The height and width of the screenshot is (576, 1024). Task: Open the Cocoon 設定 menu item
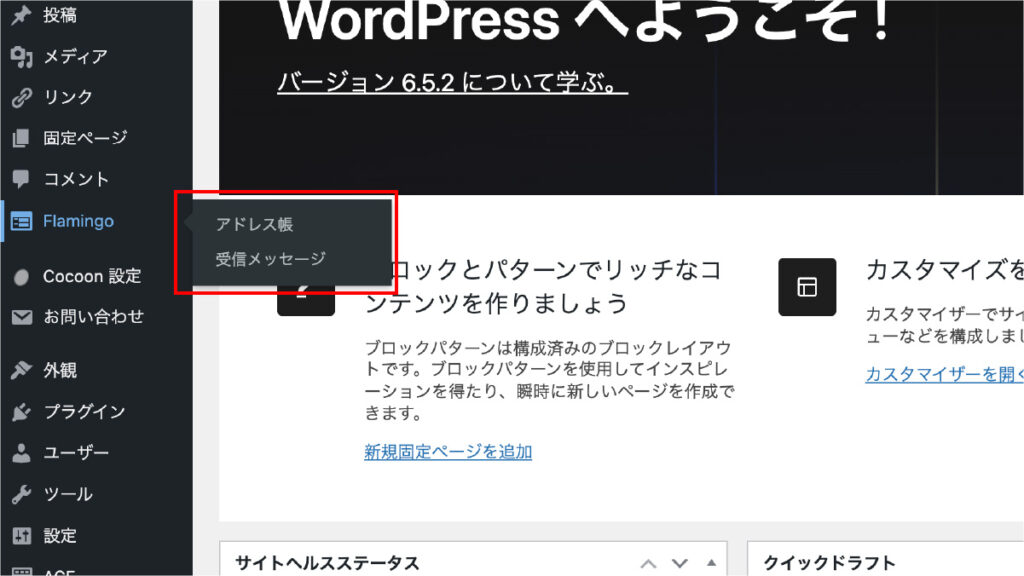(x=92, y=276)
